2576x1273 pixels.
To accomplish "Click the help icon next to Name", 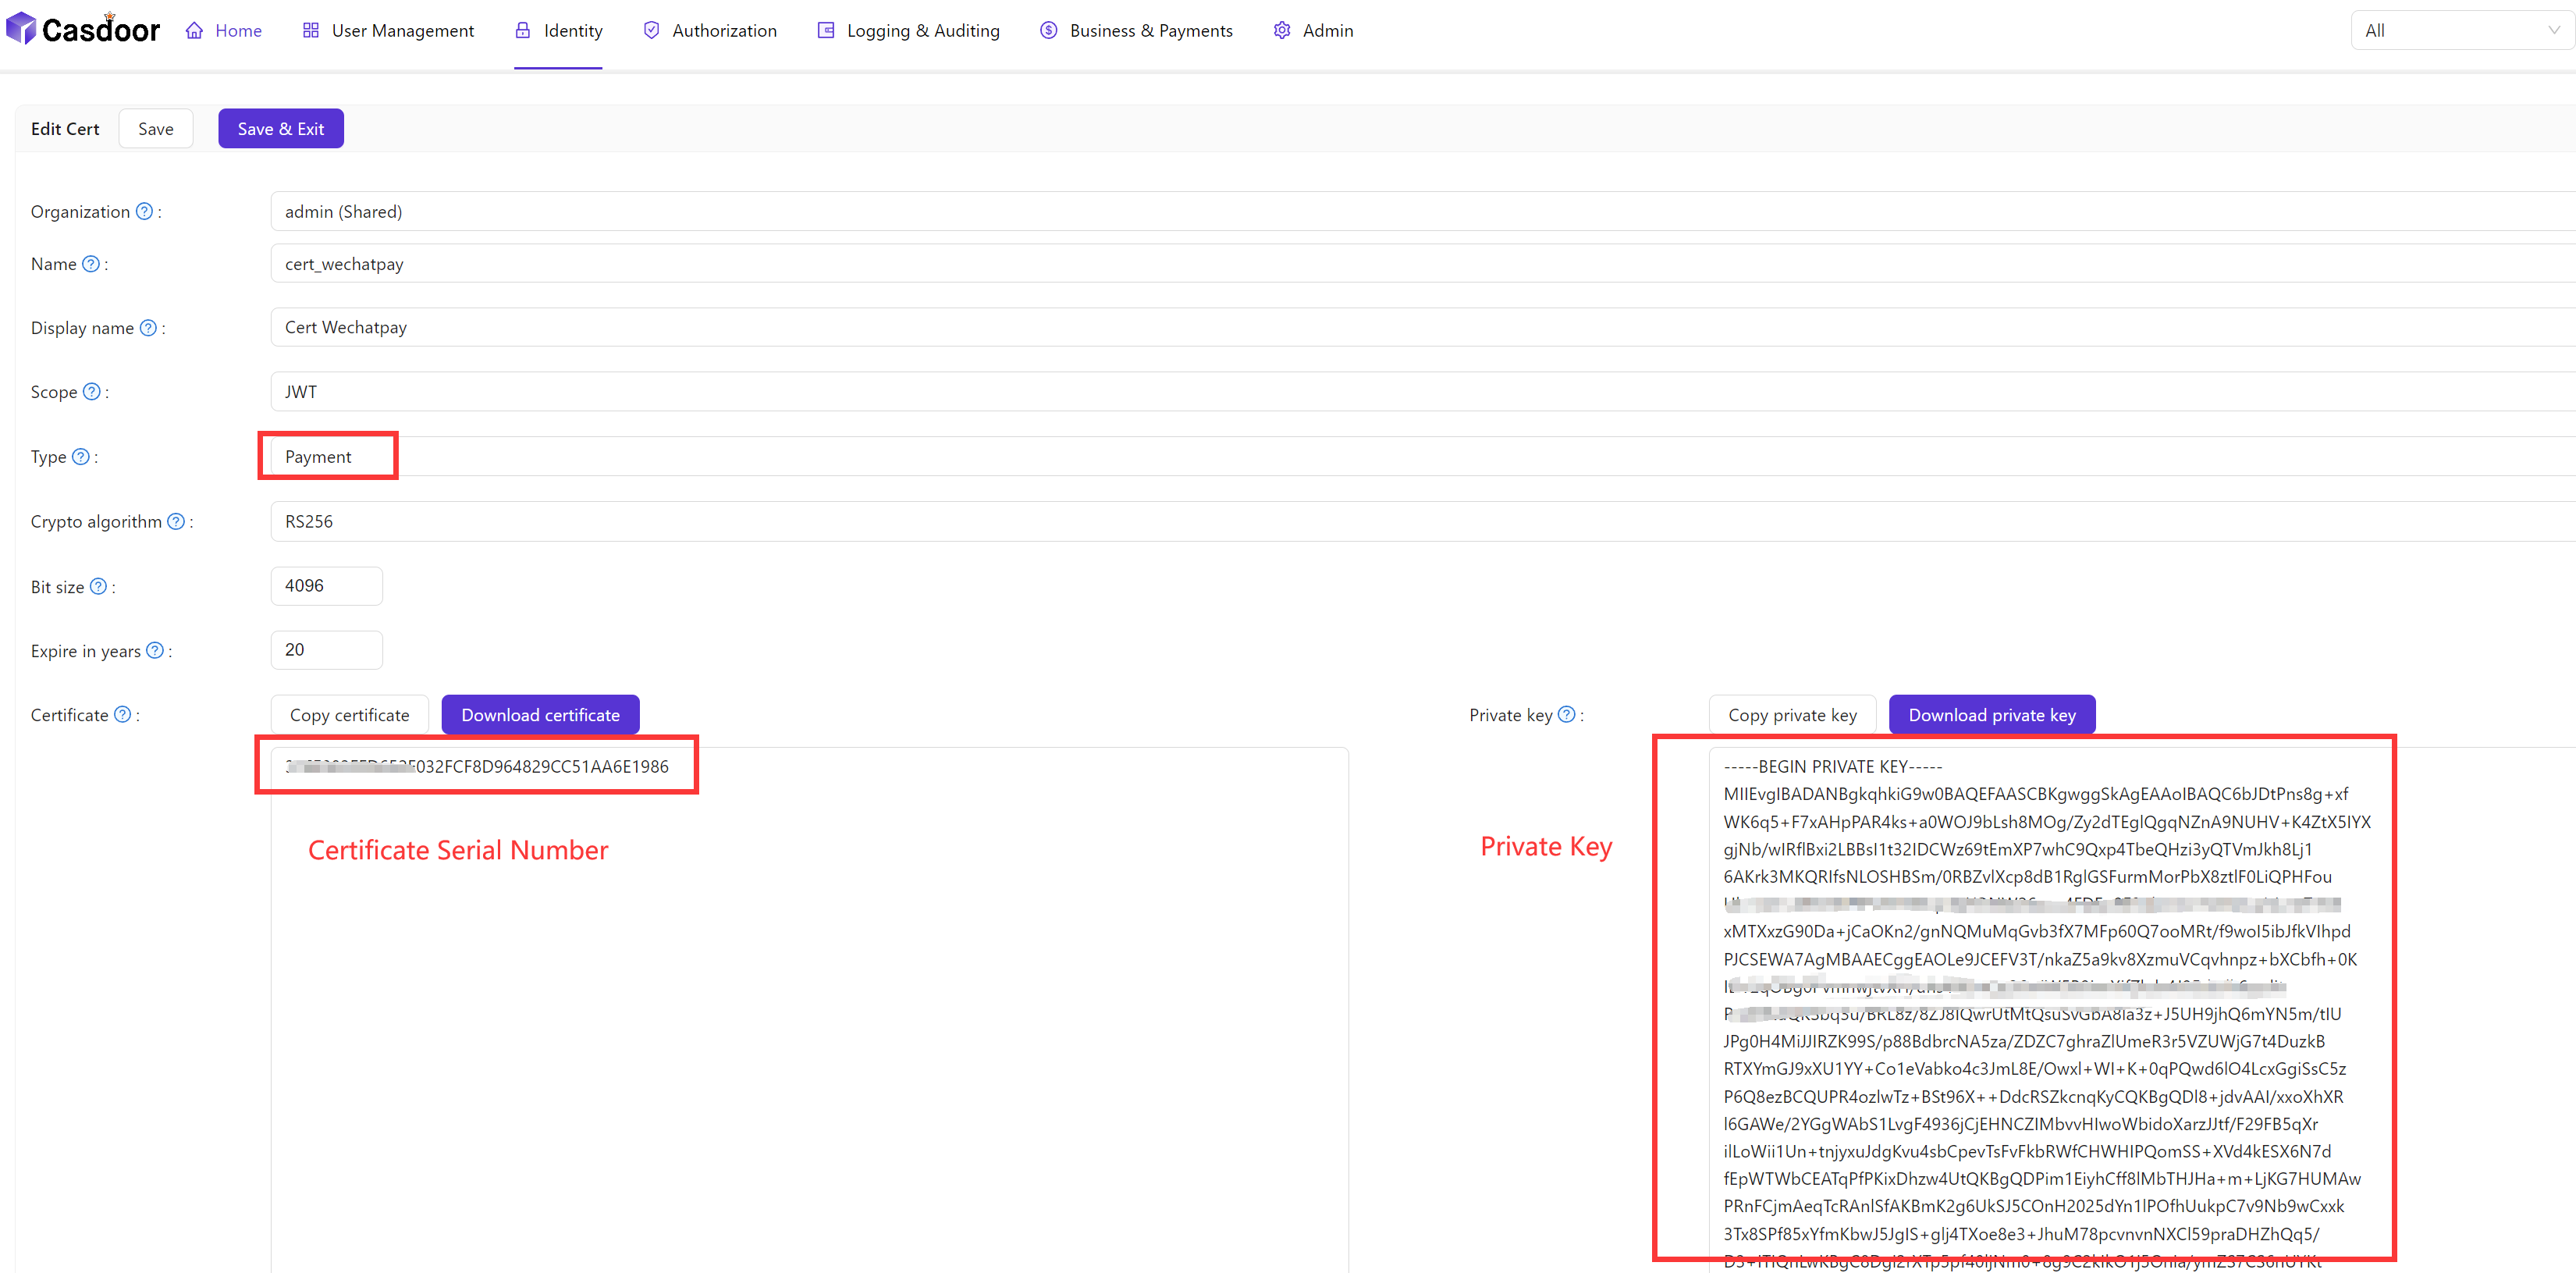I will [x=91, y=264].
